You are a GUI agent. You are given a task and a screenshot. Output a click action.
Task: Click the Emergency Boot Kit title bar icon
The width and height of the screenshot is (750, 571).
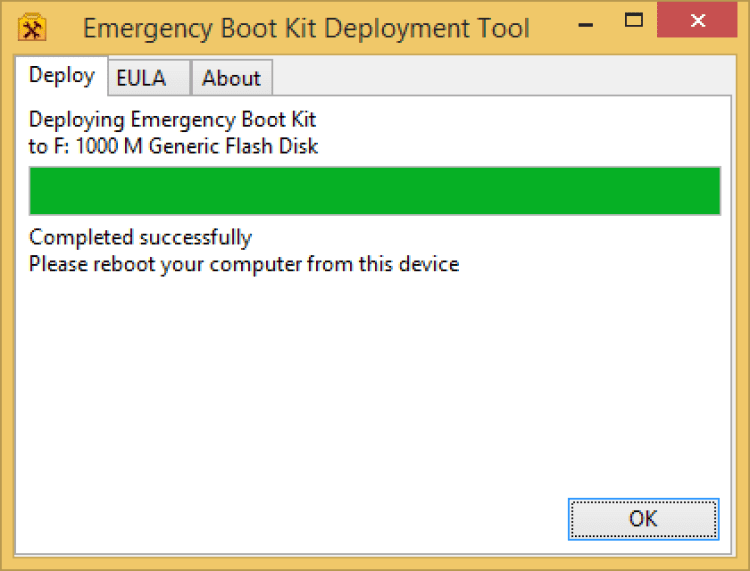(x=32, y=27)
